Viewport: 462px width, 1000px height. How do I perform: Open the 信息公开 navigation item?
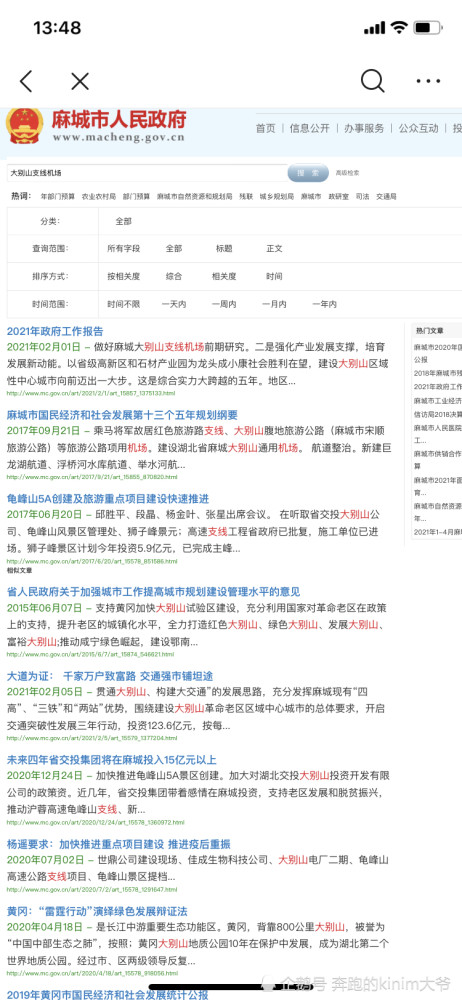point(309,128)
